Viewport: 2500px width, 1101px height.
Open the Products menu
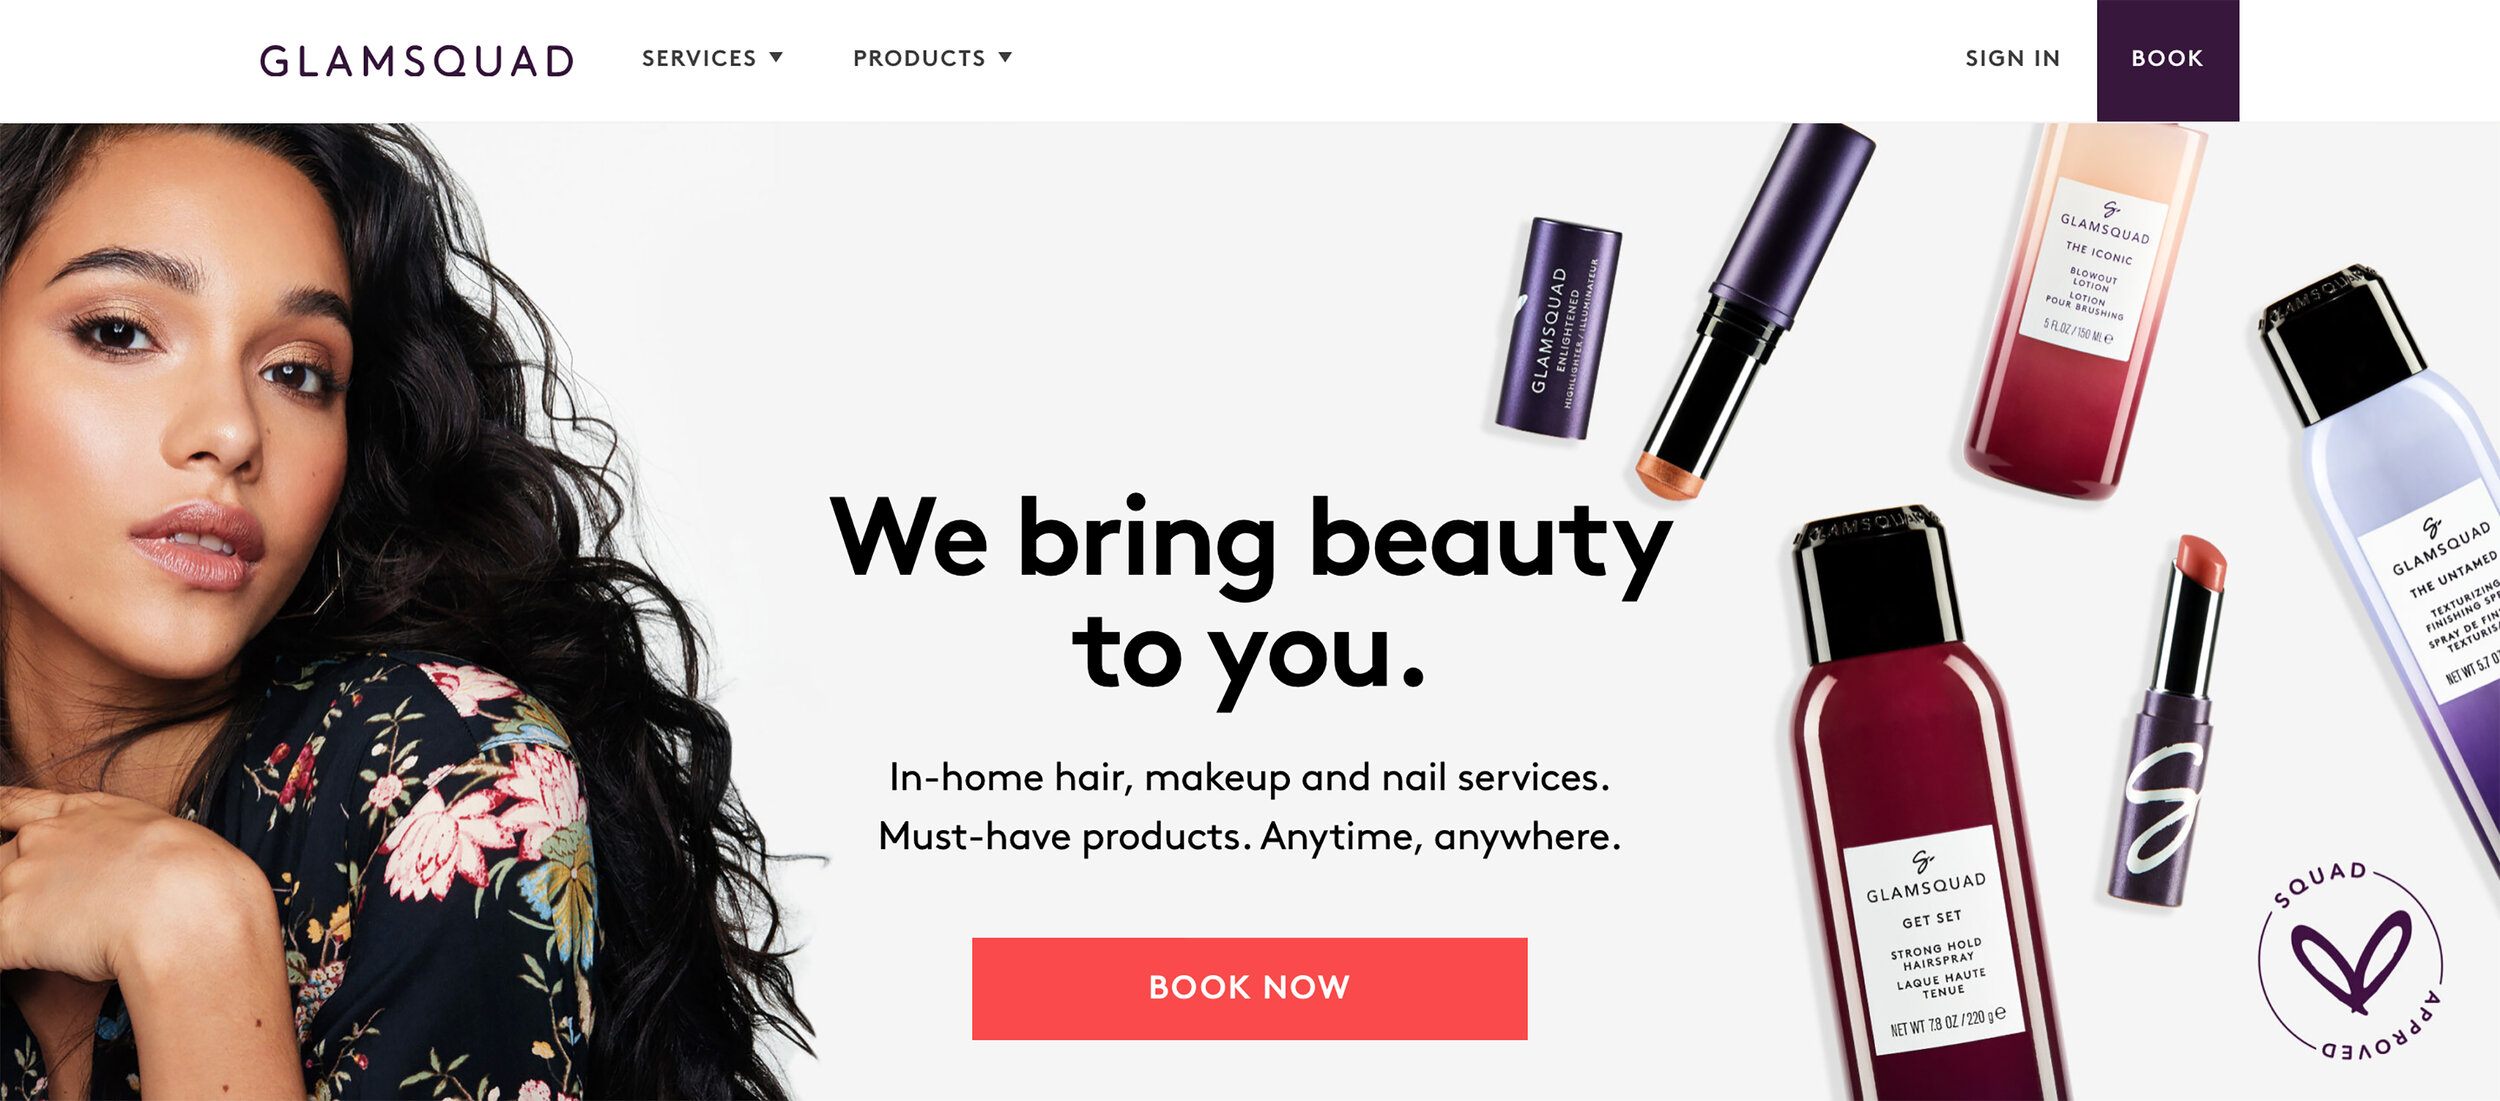pos(932,58)
